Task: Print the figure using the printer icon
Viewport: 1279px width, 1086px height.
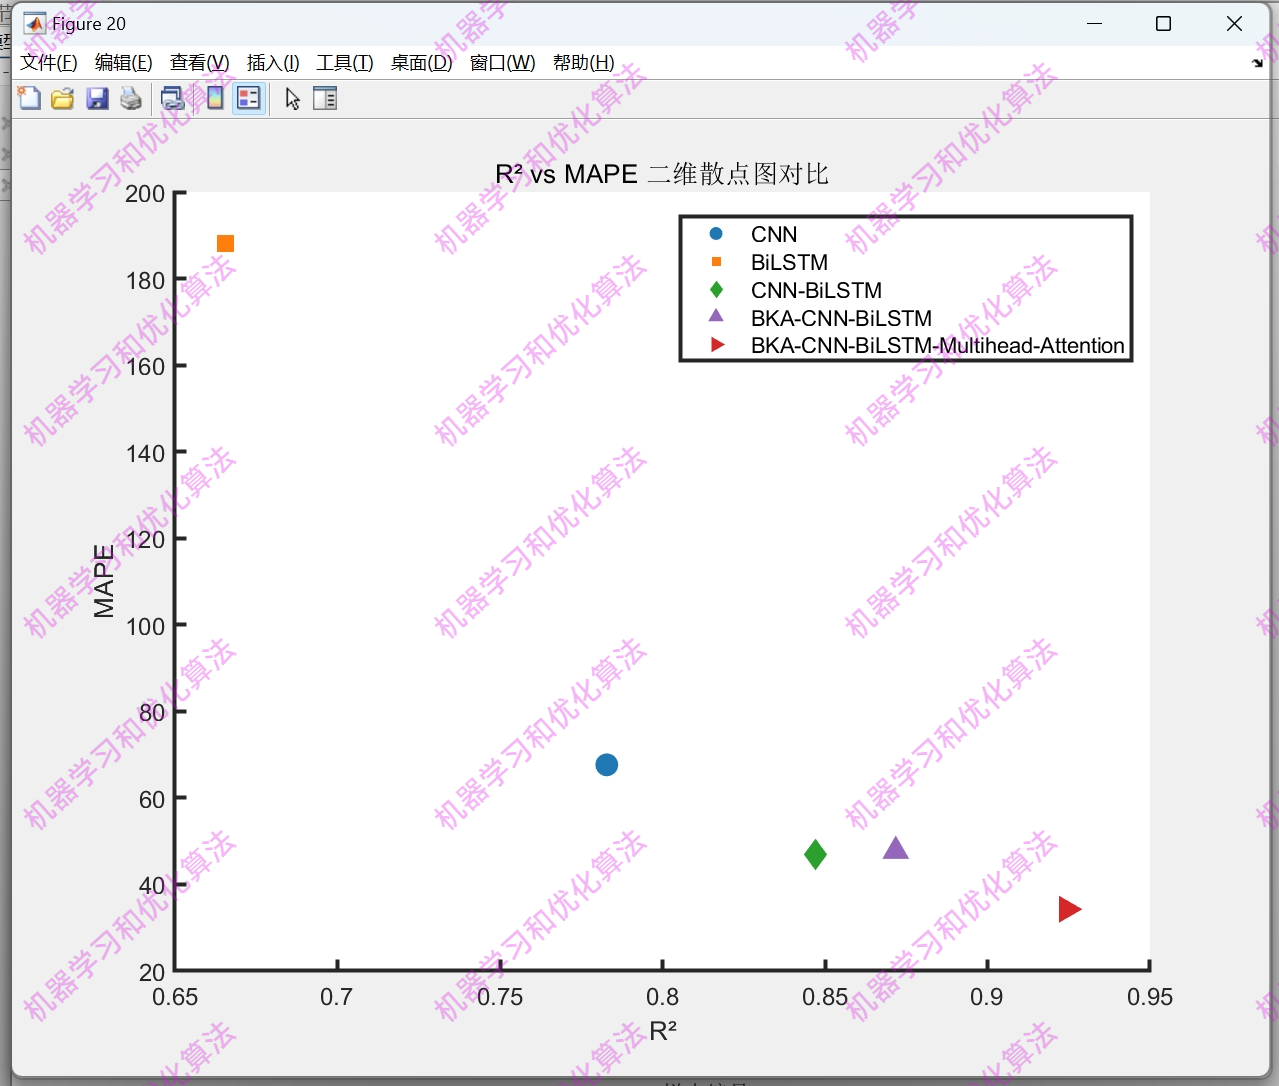Action: [131, 98]
